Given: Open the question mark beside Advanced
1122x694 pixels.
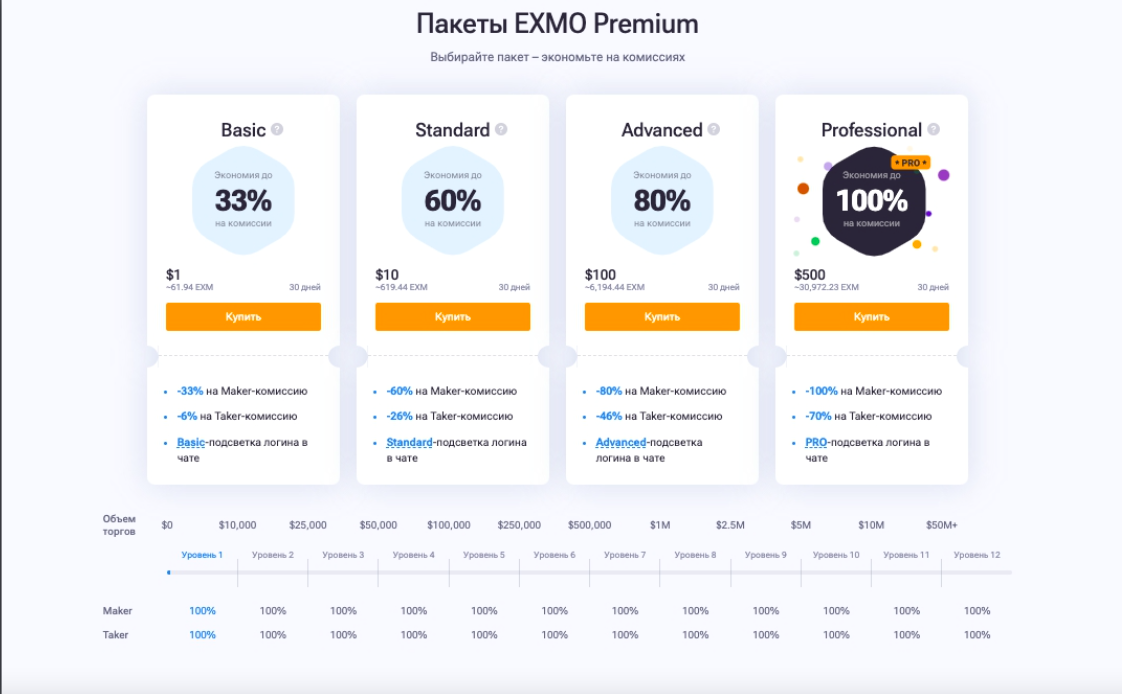Looking at the screenshot, I should click(713, 129).
